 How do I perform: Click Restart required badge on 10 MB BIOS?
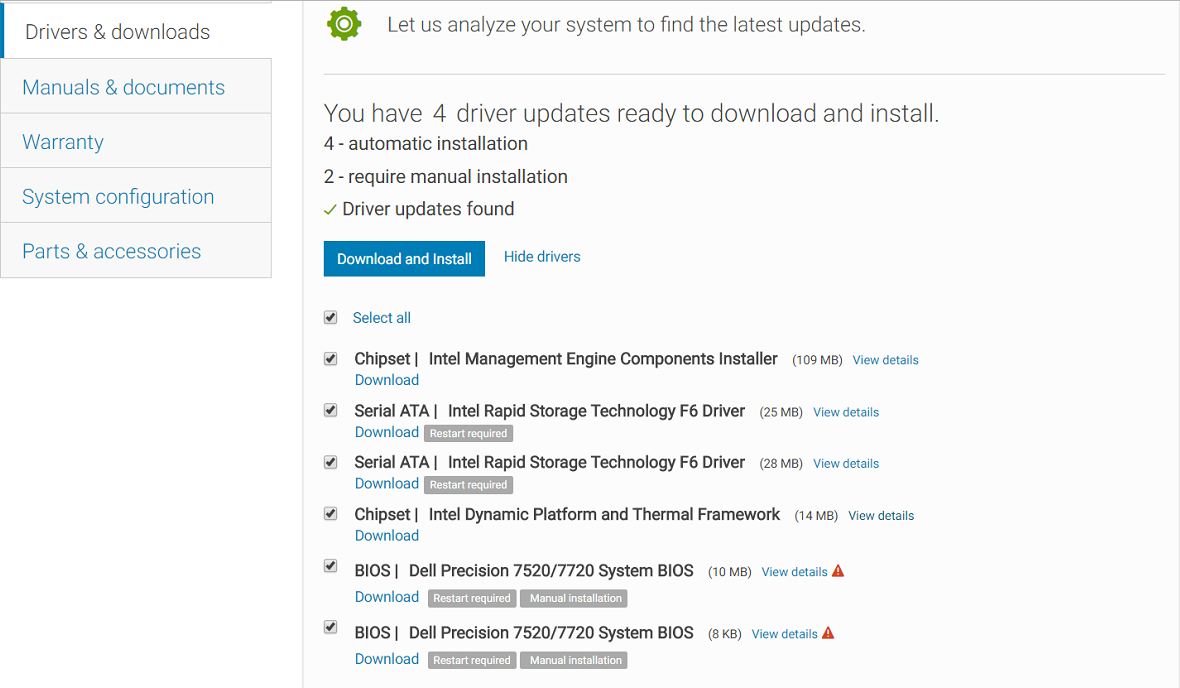coord(472,598)
